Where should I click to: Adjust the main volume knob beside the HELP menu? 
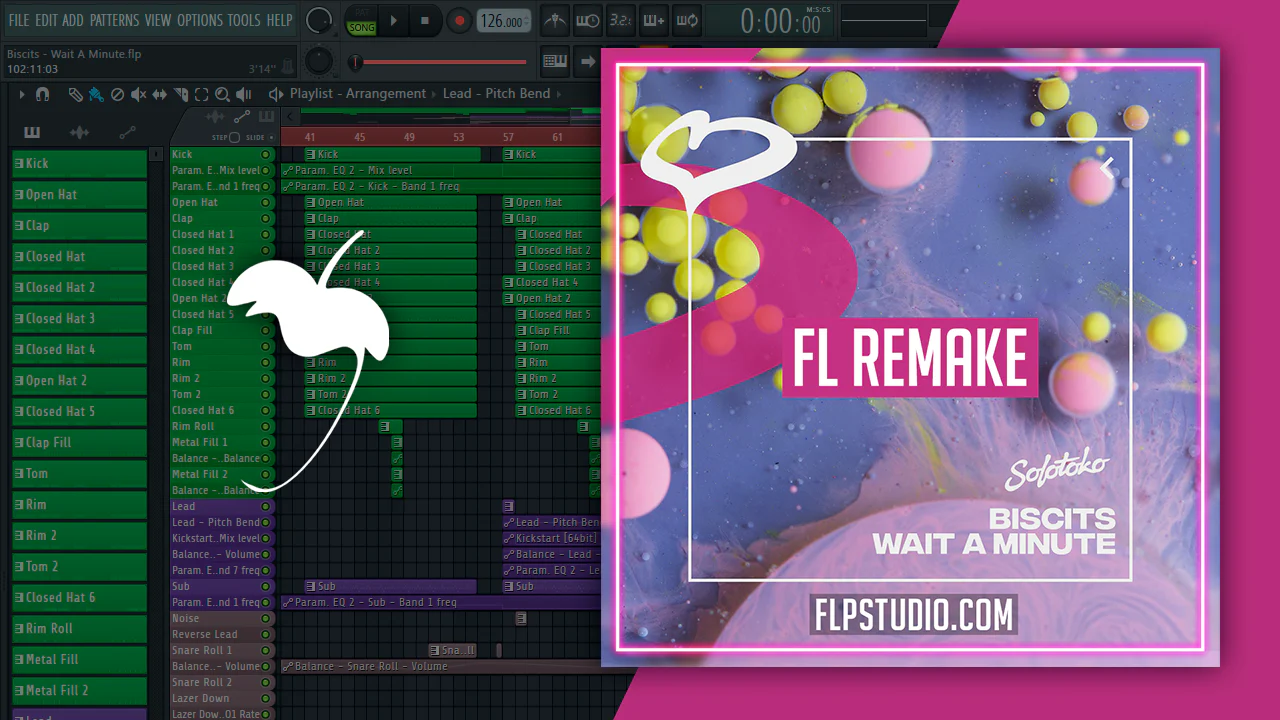click(x=319, y=19)
